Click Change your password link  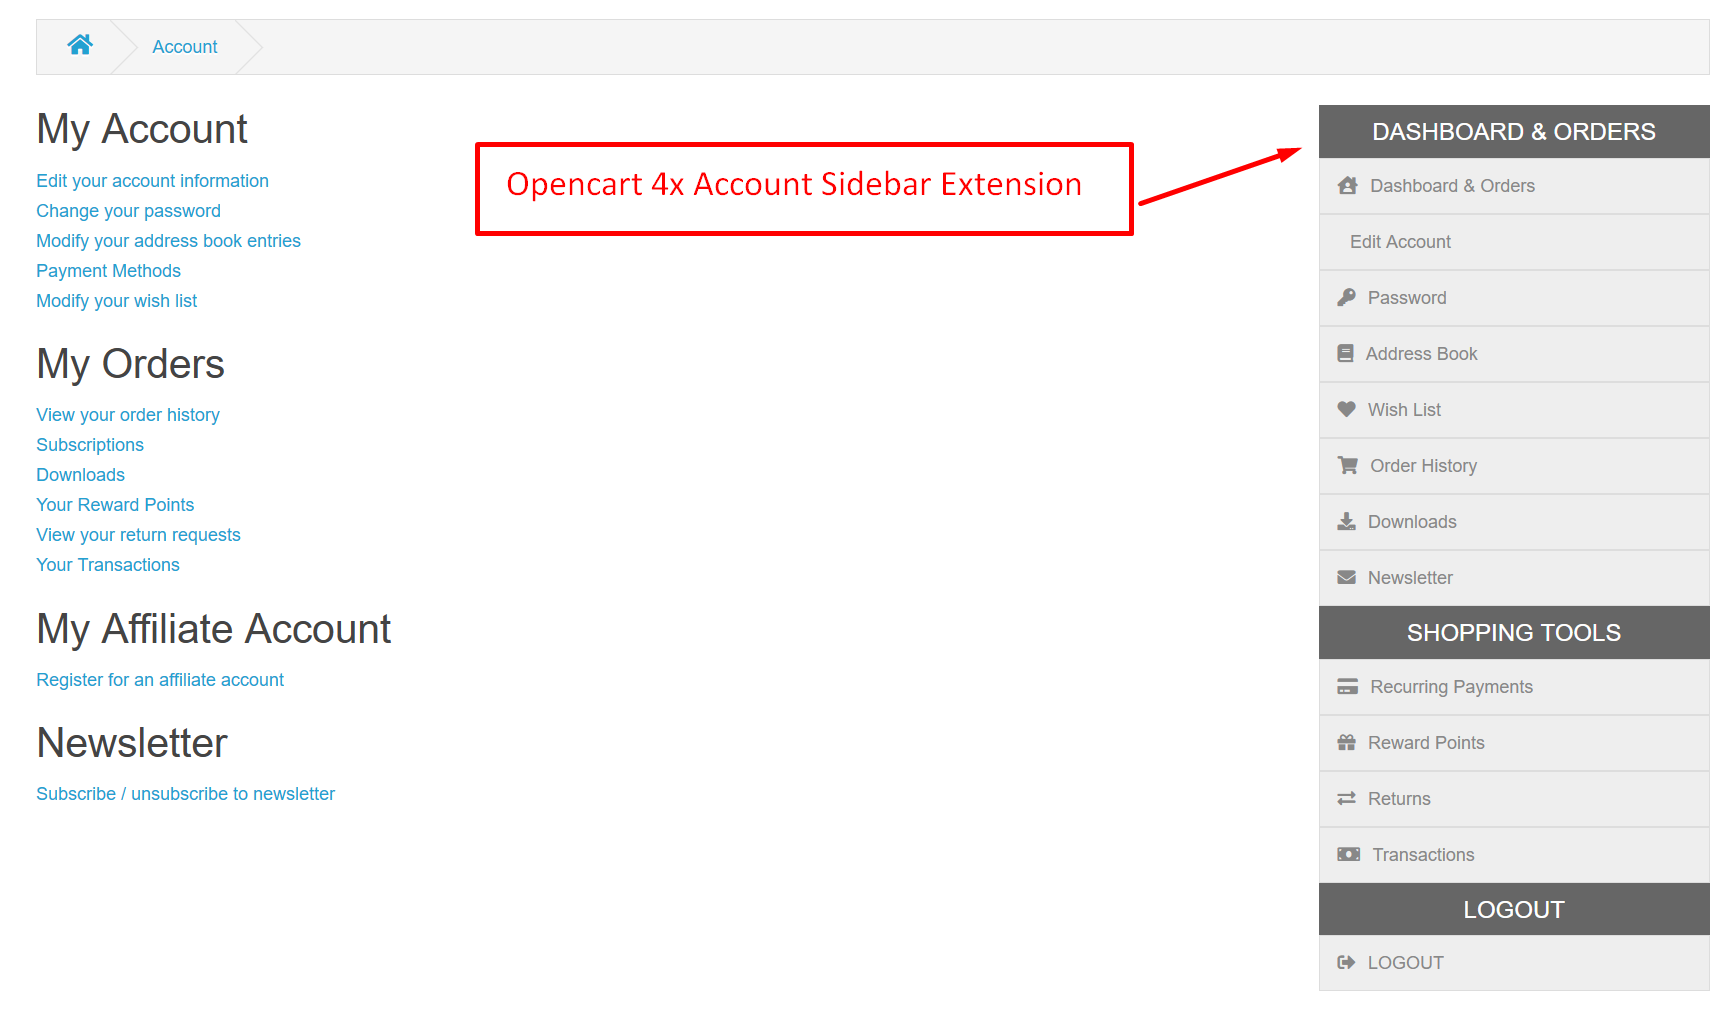pyautogui.click(x=128, y=211)
